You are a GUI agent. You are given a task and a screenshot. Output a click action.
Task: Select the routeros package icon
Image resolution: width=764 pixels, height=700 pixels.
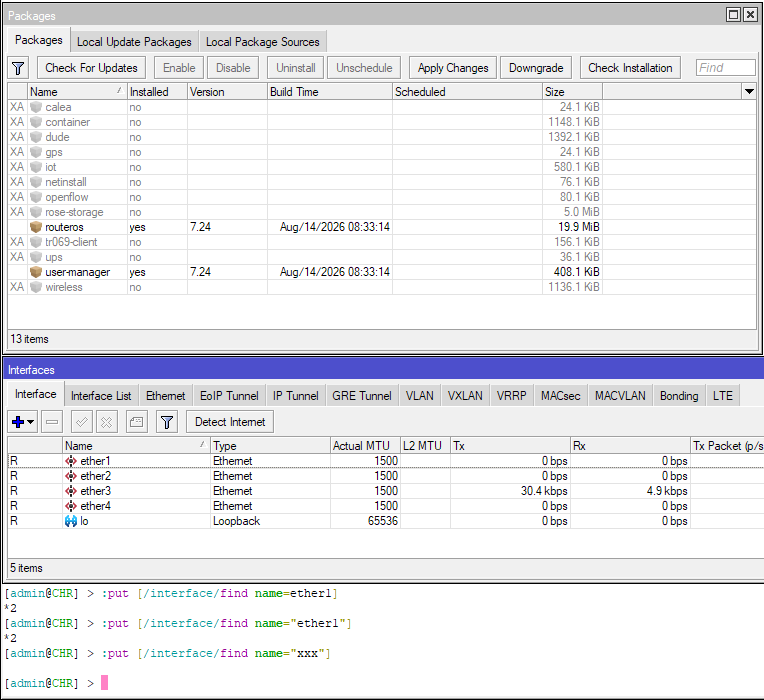pyautogui.click(x=36, y=227)
